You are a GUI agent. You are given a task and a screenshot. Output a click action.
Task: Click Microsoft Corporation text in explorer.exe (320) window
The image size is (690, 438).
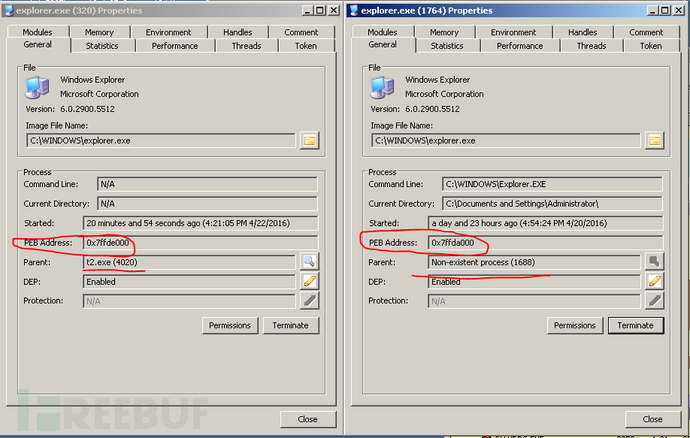[99, 94]
